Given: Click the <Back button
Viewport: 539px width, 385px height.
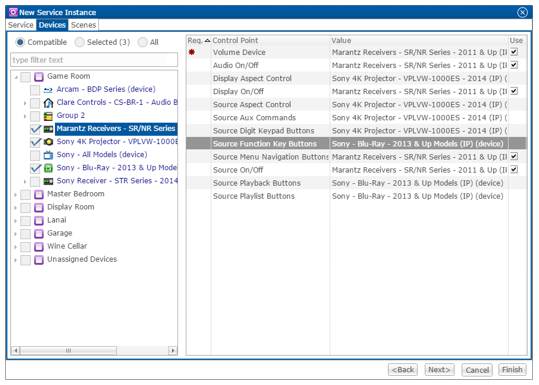Looking at the screenshot, I should tap(403, 370).
